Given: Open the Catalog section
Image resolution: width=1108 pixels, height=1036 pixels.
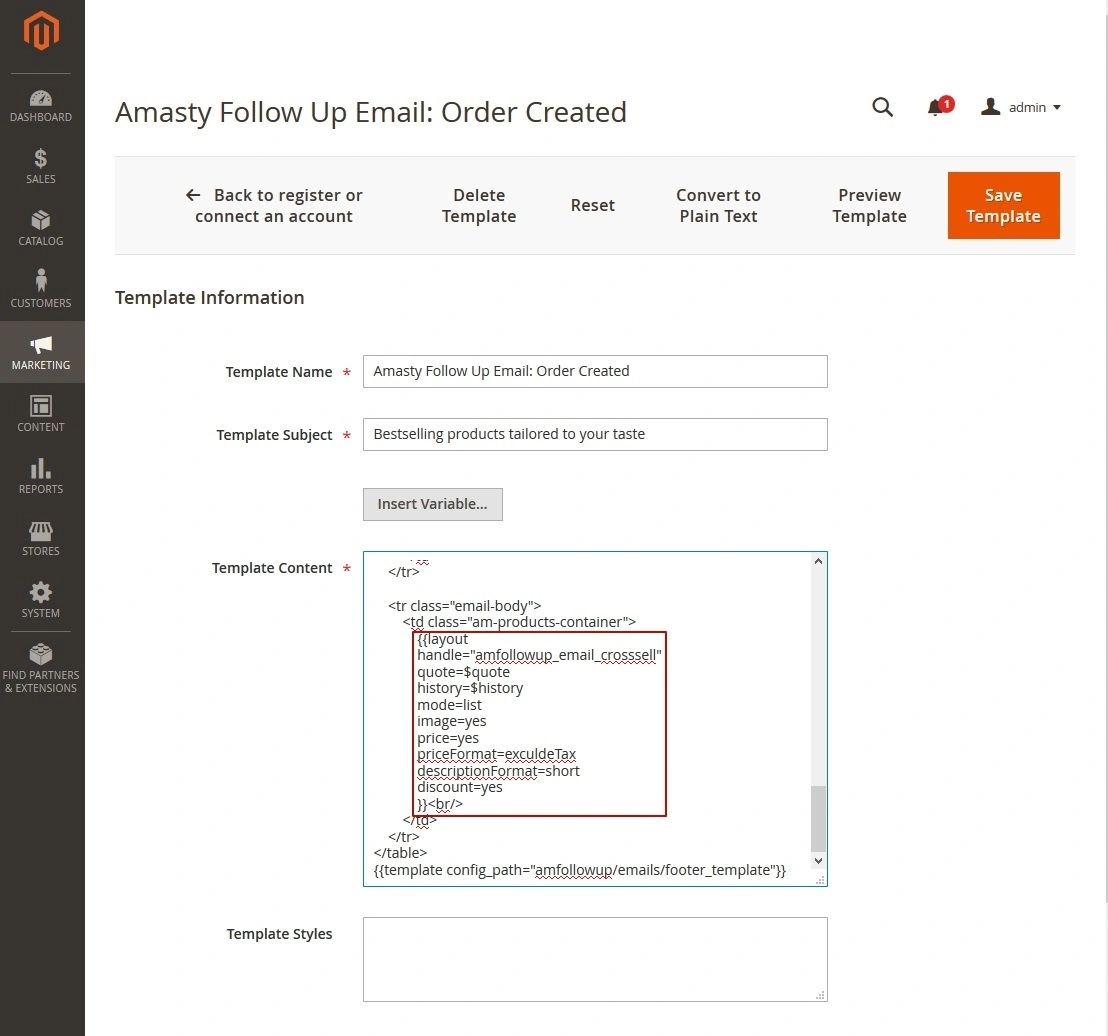Looking at the screenshot, I should point(40,228).
